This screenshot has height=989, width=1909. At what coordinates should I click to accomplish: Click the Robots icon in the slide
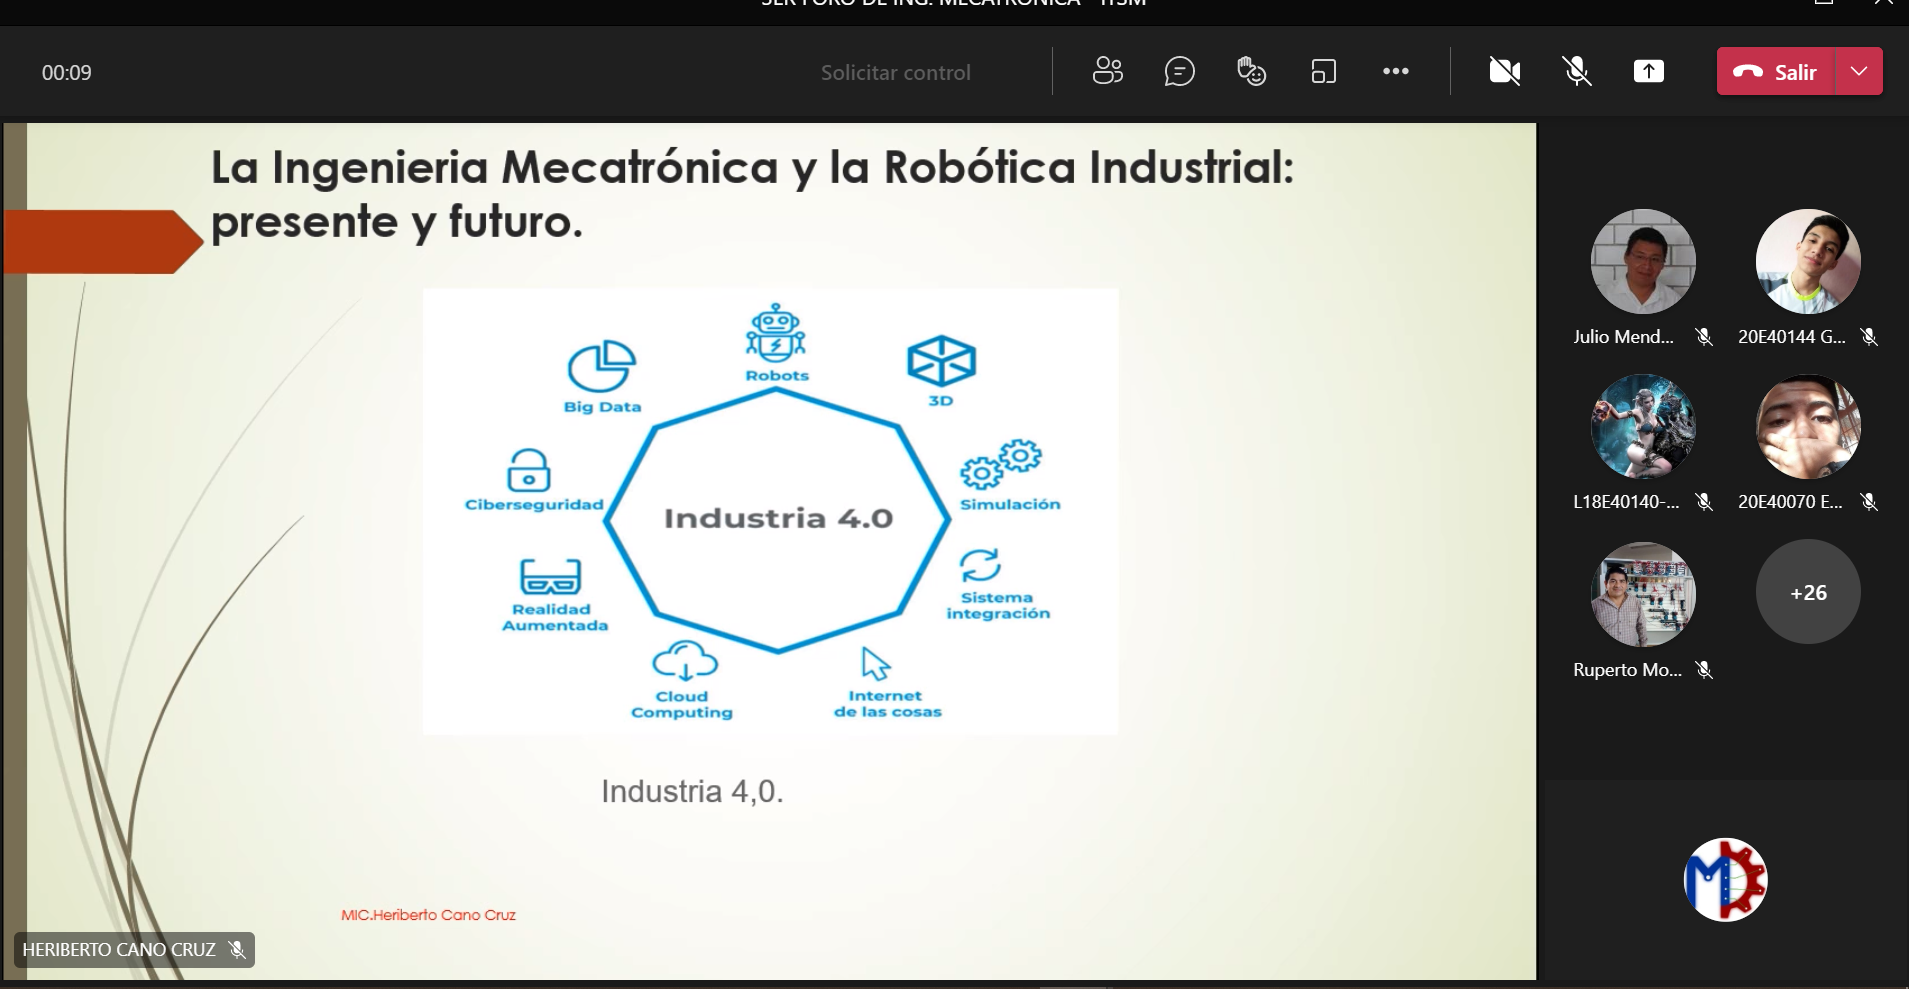pos(776,333)
